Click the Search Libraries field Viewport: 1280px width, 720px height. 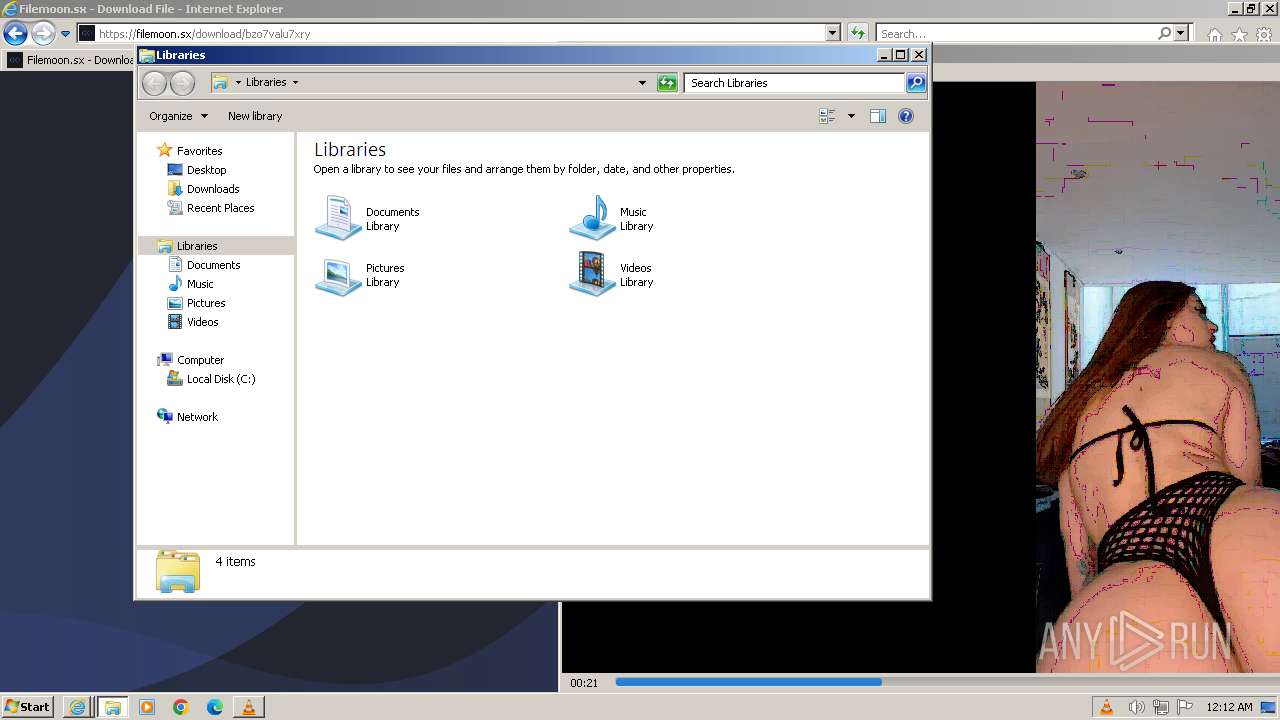(x=795, y=83)
